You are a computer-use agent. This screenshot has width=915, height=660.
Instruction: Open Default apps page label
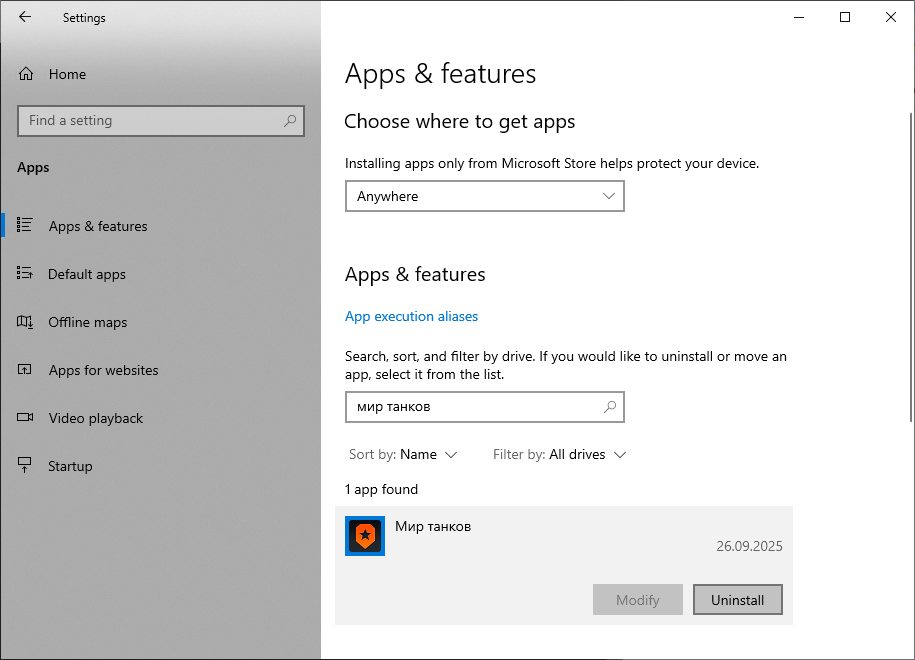point(87,274)
